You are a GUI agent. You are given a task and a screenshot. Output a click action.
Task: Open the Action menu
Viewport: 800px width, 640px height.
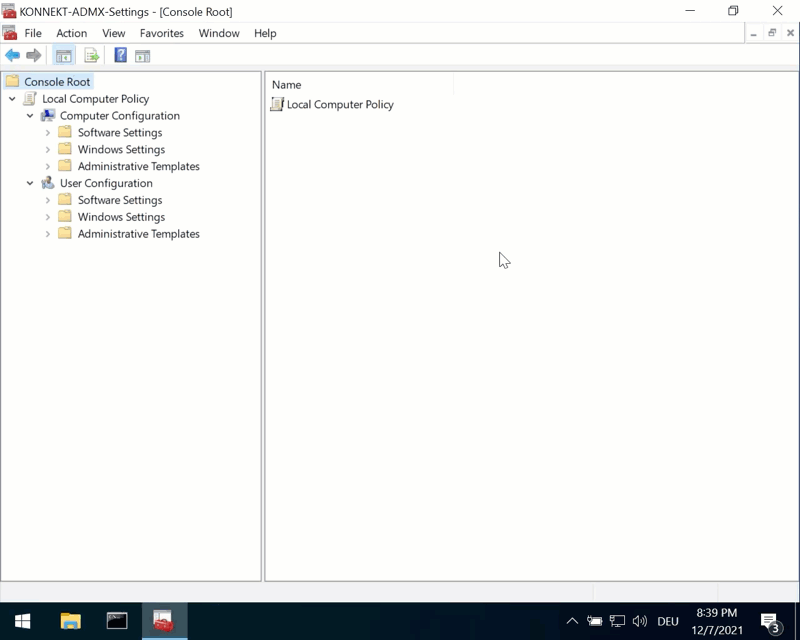[71, 33]
